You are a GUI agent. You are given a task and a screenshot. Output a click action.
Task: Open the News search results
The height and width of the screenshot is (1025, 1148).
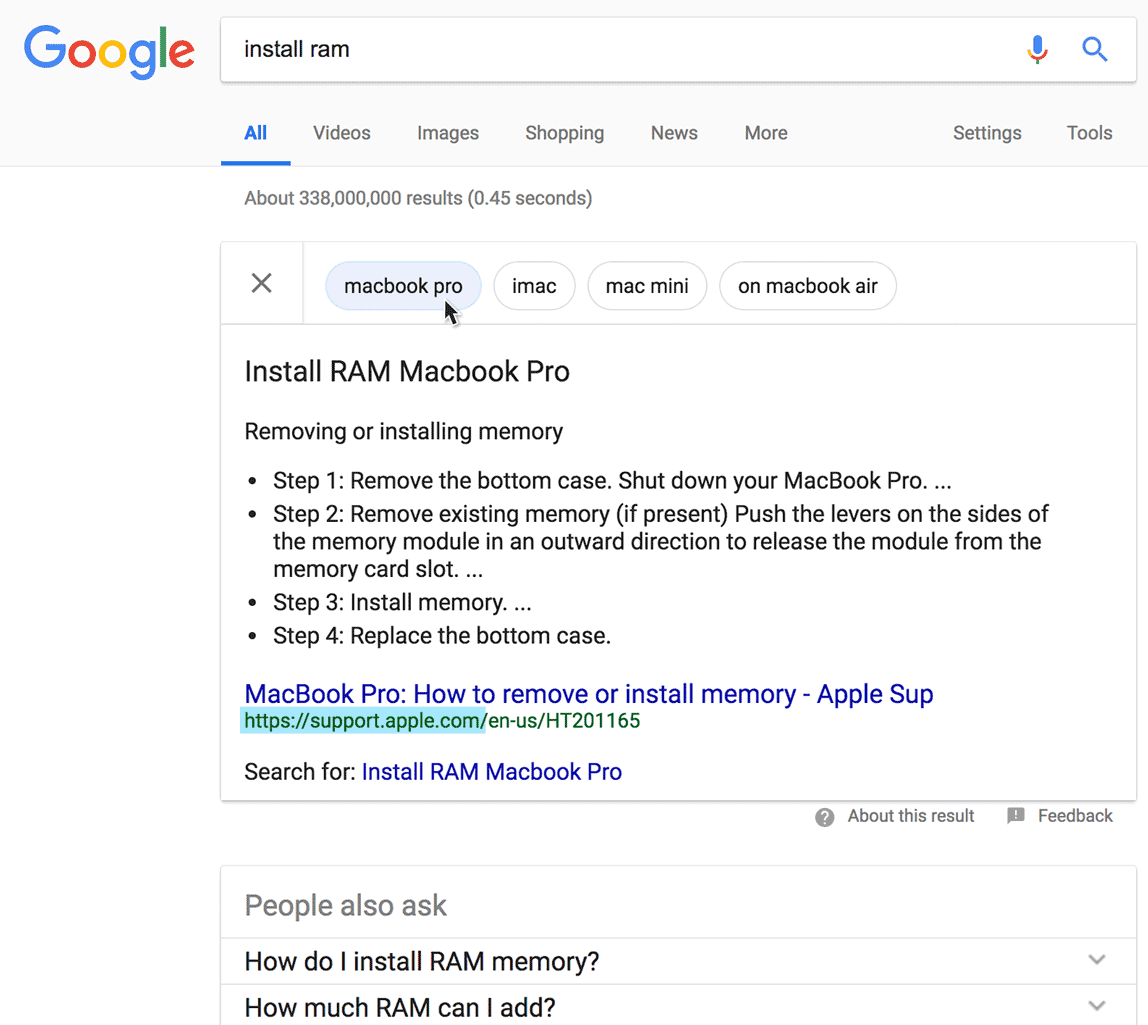(x=674, y=132)
